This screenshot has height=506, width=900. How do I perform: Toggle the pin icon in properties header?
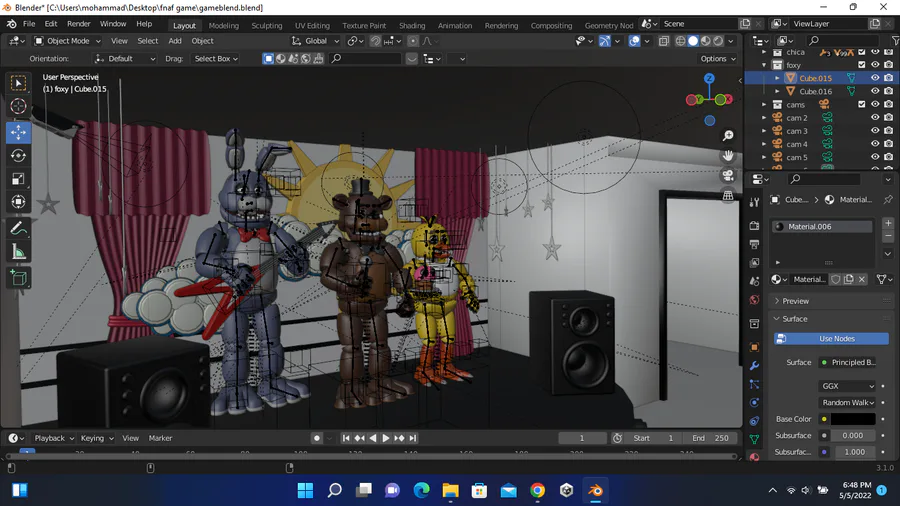point(888,200)
